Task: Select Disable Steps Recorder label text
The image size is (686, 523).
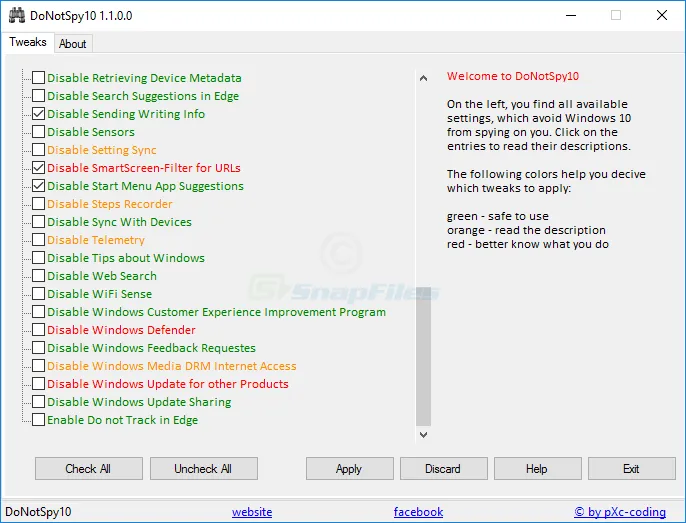Action: 110,204
